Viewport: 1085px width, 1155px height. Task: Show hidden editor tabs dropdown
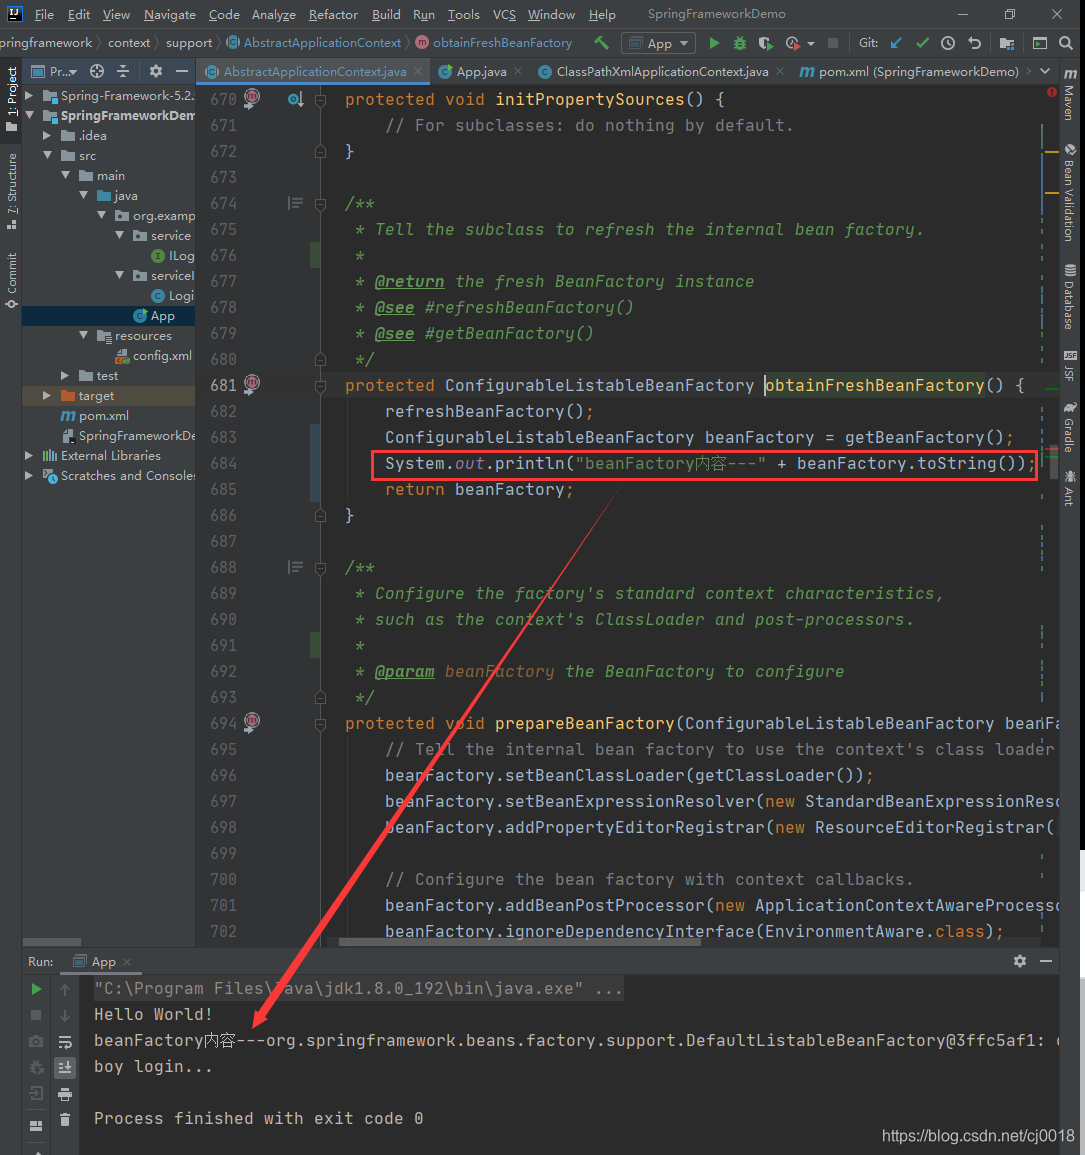point(1045,71)
